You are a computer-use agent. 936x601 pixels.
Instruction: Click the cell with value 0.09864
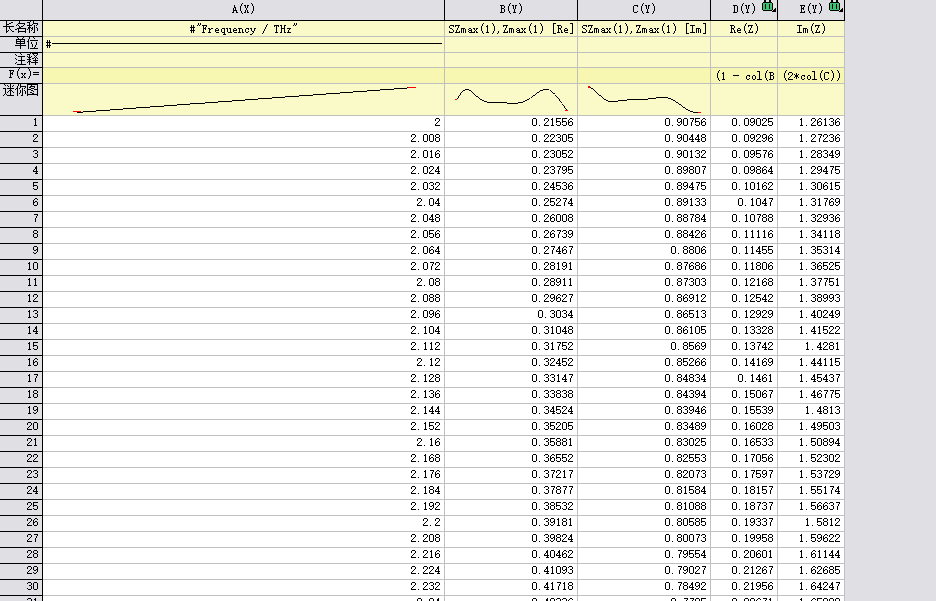coord(744,171)
